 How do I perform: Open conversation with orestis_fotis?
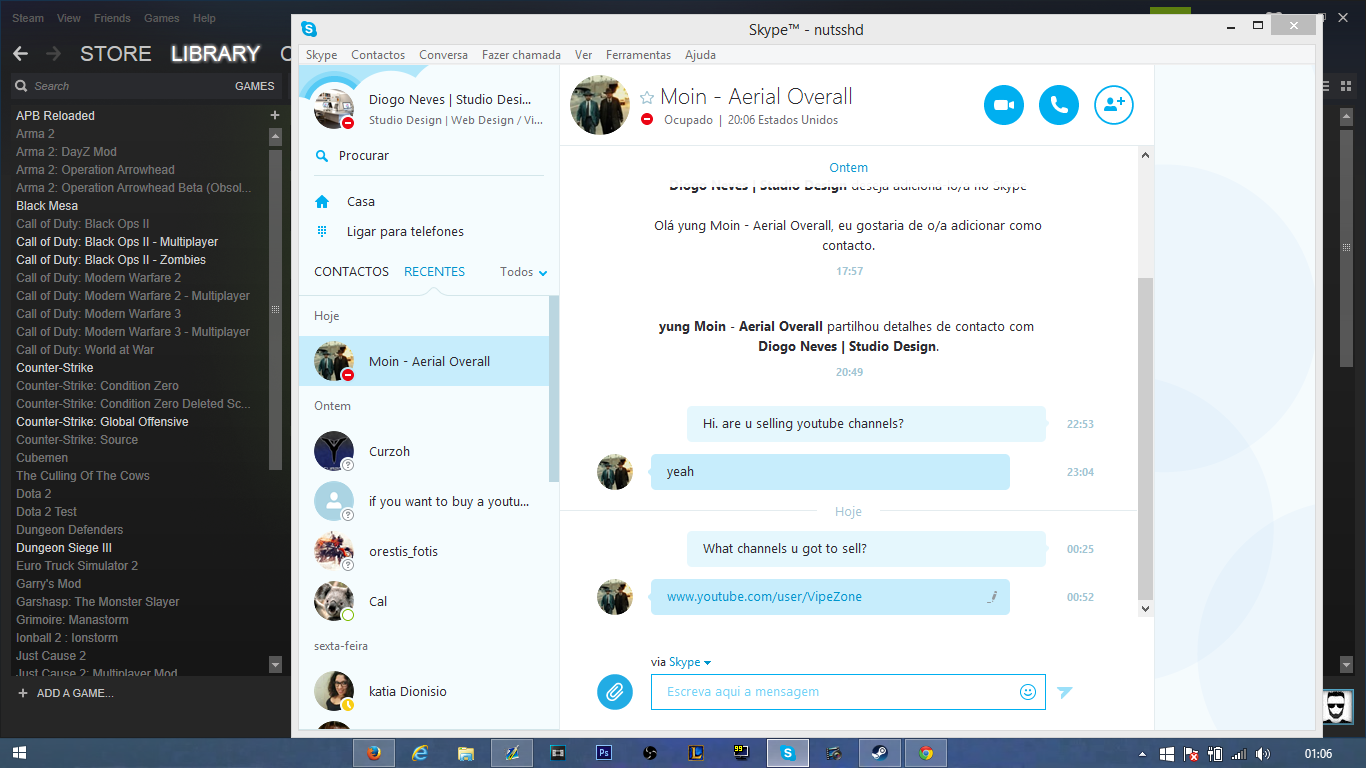tap(424, 551)
